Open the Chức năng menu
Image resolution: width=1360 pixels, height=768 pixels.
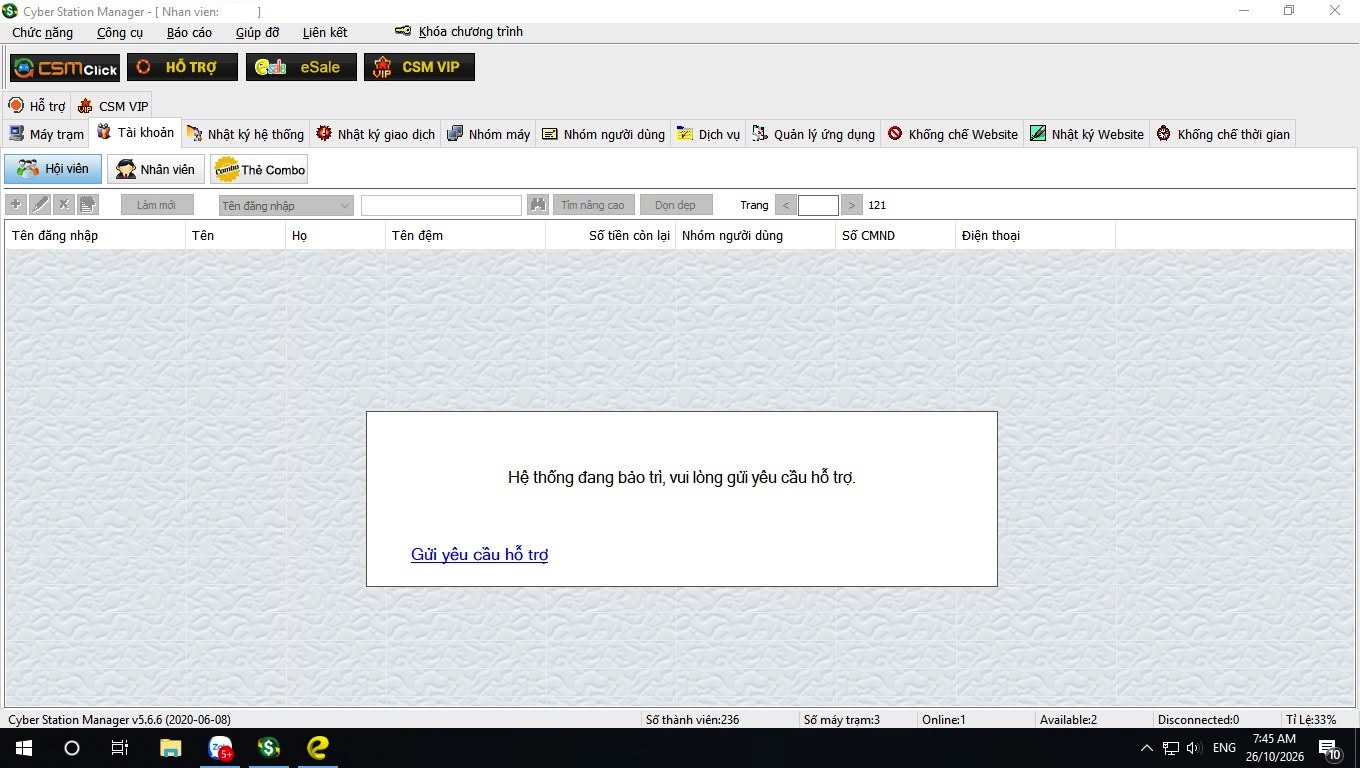43,32
